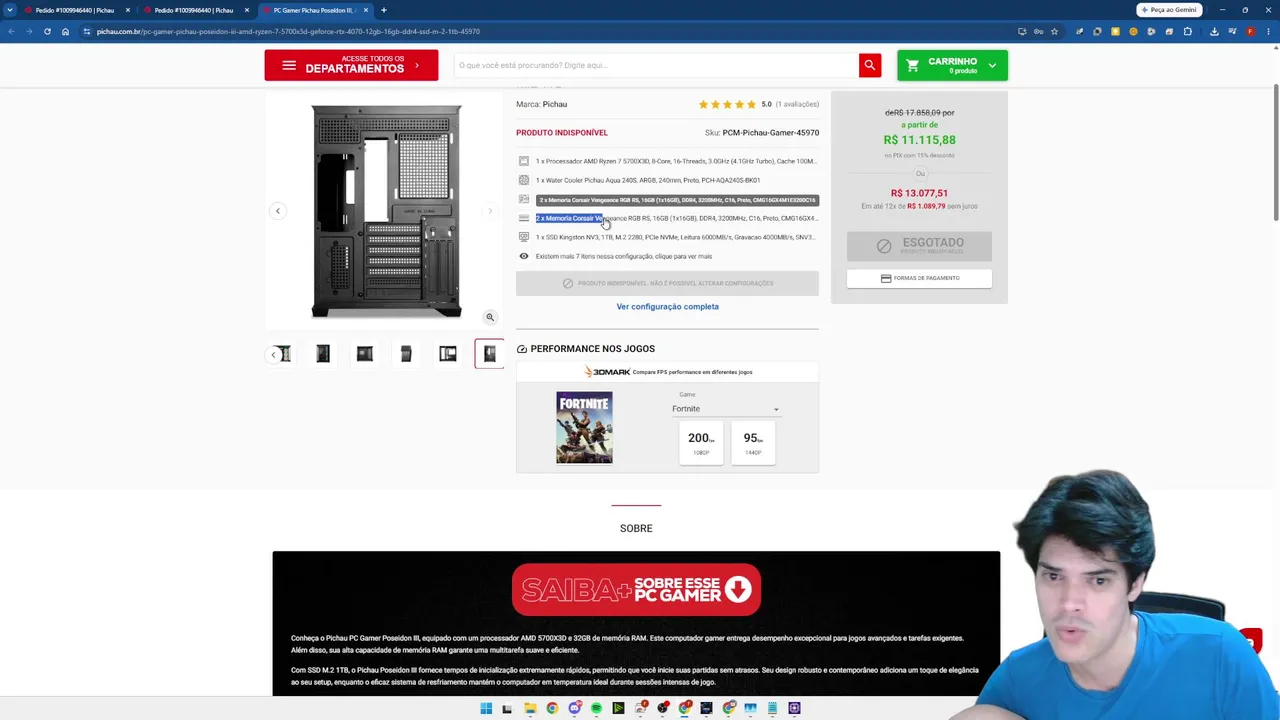
Task: Click the Sku PCM-Pichau-Gamer-45970 text
Action: (x=762, y=132)
